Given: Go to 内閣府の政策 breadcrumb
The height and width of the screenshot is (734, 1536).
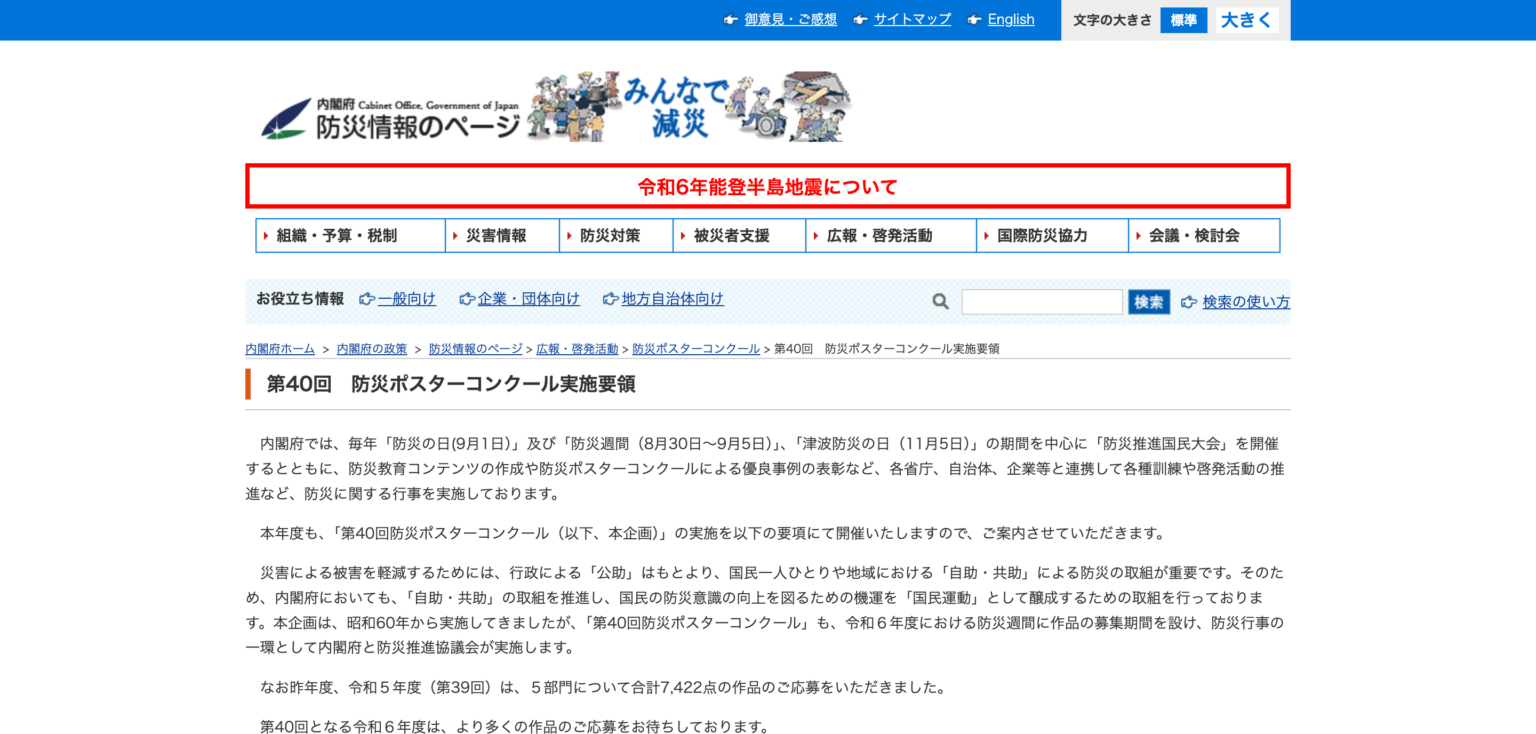Looking at the screenshot, I should coord(372,349).
